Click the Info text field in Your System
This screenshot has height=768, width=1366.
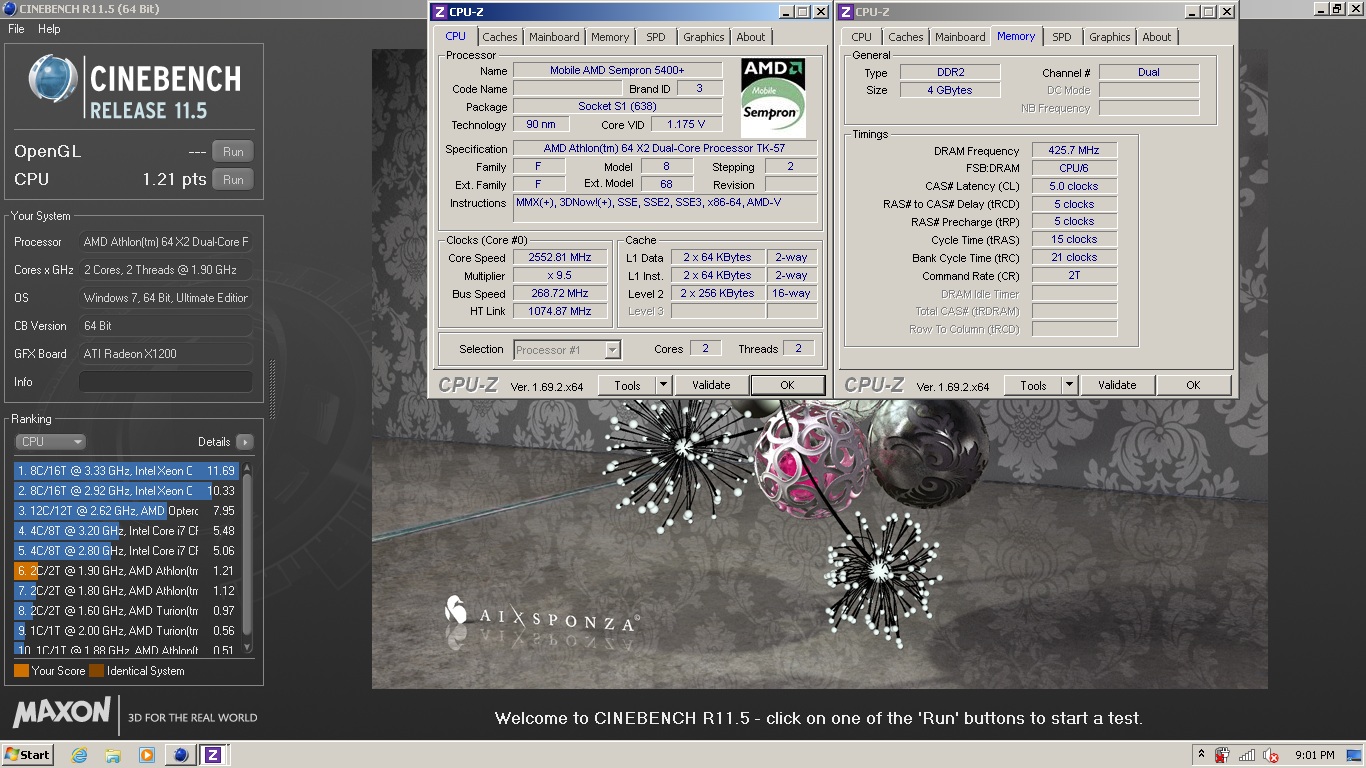166,382
